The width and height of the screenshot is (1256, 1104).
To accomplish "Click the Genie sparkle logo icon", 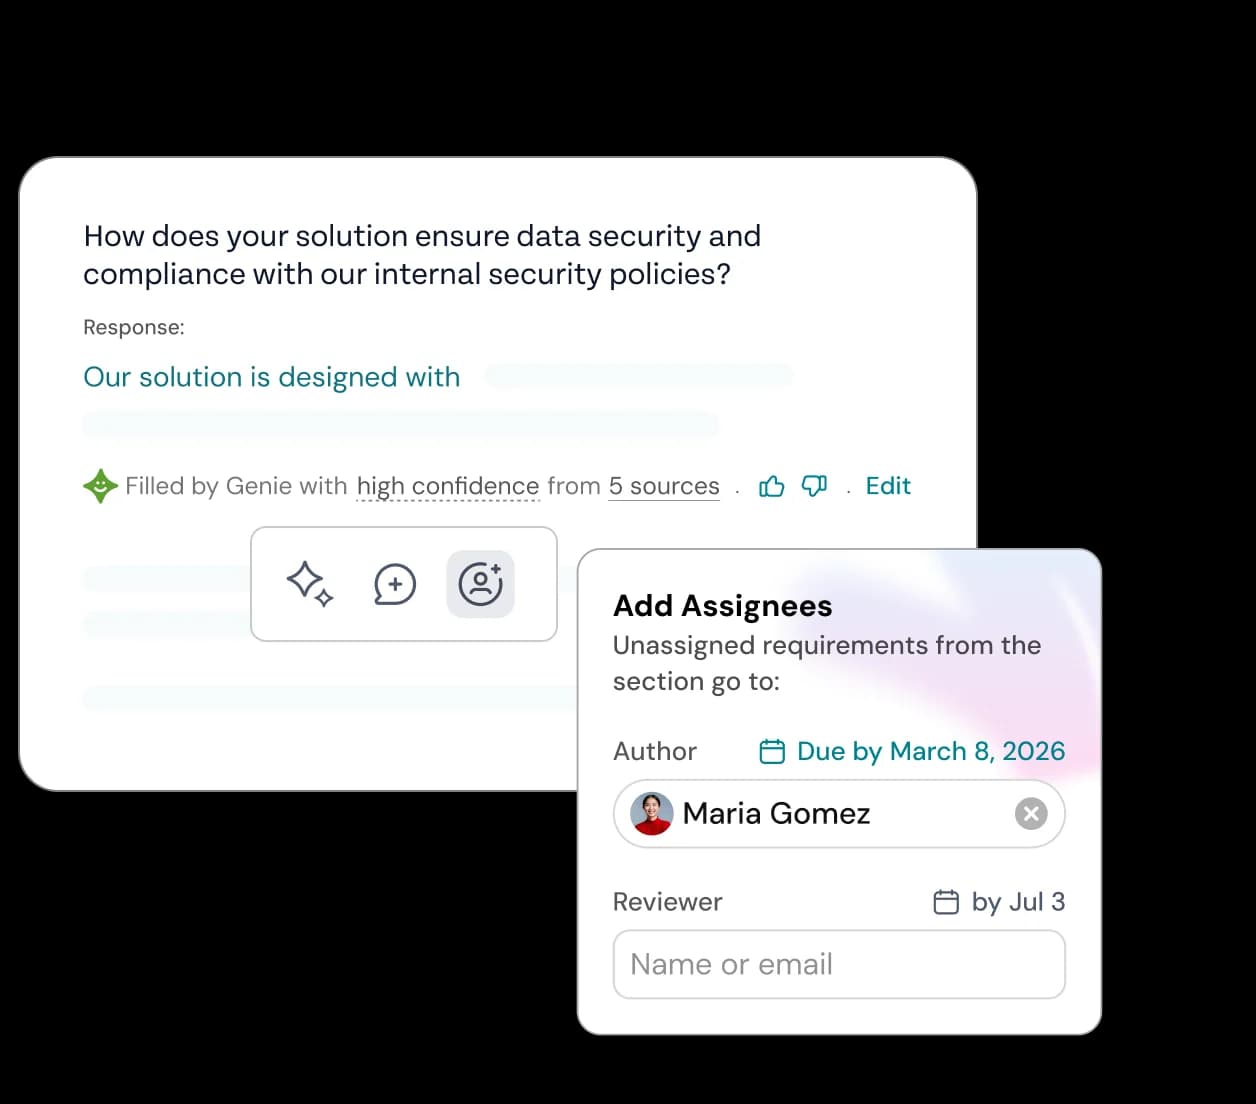I will [100, 486].
